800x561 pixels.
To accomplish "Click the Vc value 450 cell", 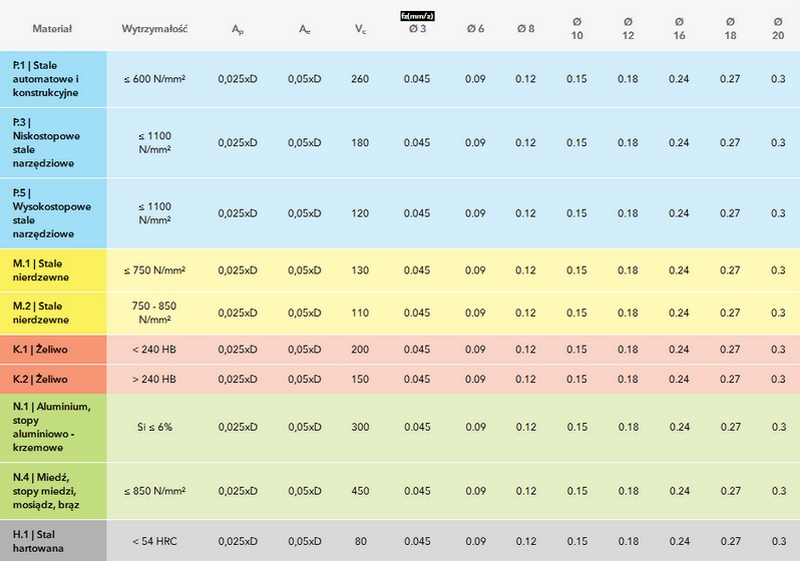I will point(360,491).
